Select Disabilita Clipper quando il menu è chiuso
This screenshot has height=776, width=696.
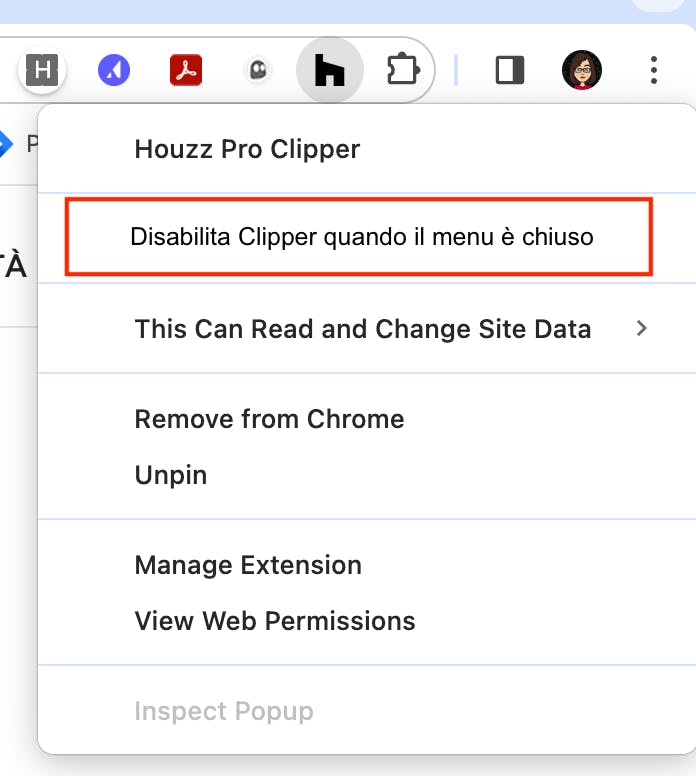362,237
